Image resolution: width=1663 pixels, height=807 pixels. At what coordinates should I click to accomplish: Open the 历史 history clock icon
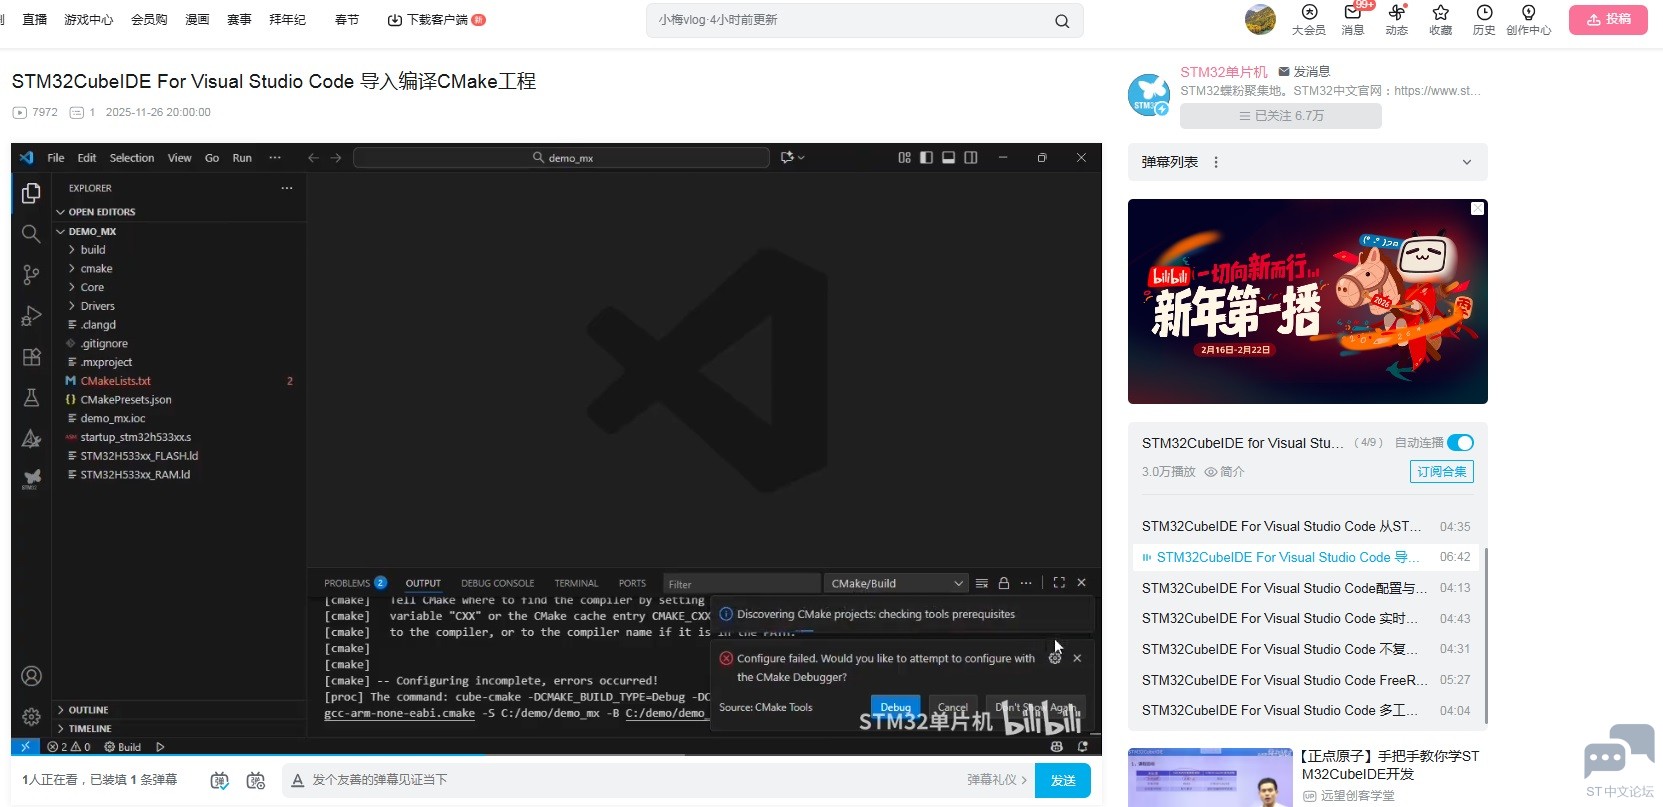click(x=1484, y=18)
